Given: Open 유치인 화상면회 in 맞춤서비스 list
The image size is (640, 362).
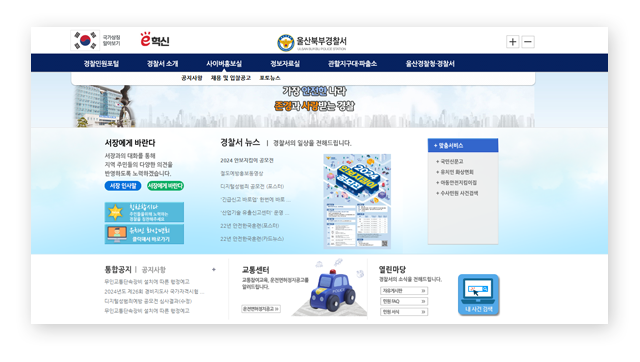Looking at the screenshot, I should click(x=455, y=172).
